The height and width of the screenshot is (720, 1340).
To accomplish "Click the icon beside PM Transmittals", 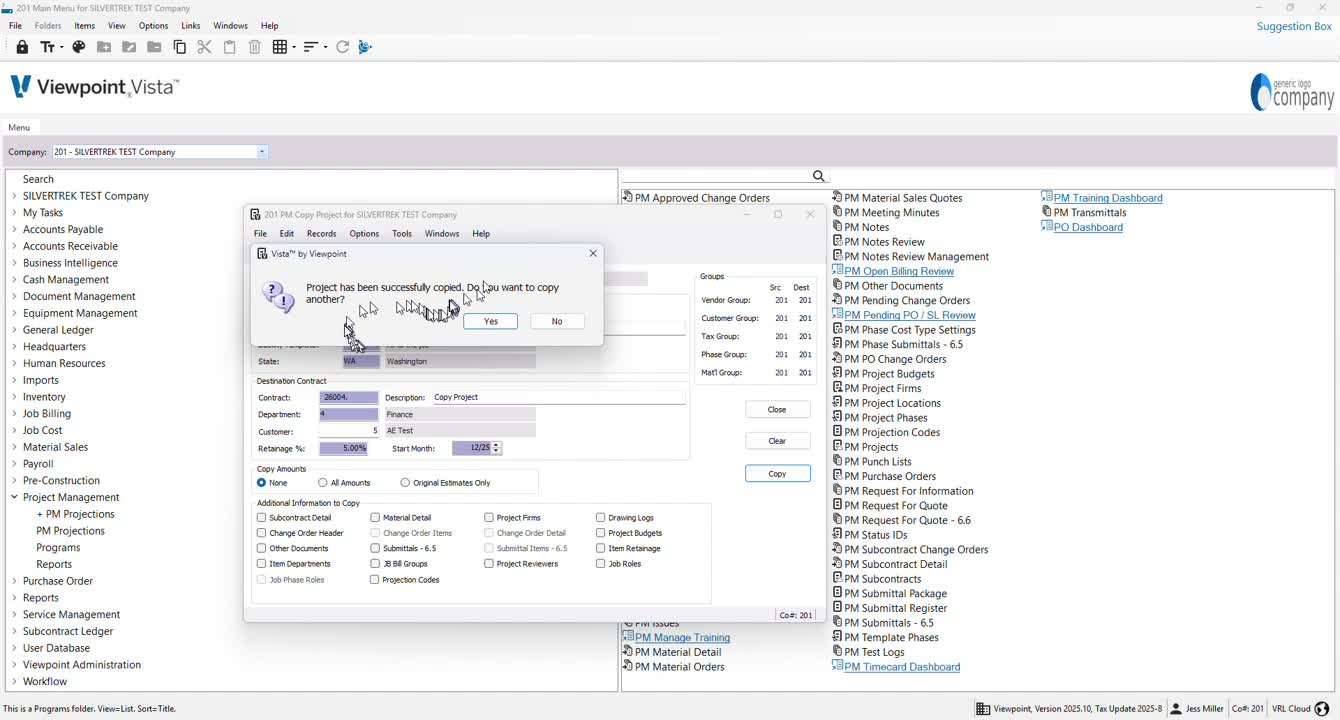I will point(1047,212).
